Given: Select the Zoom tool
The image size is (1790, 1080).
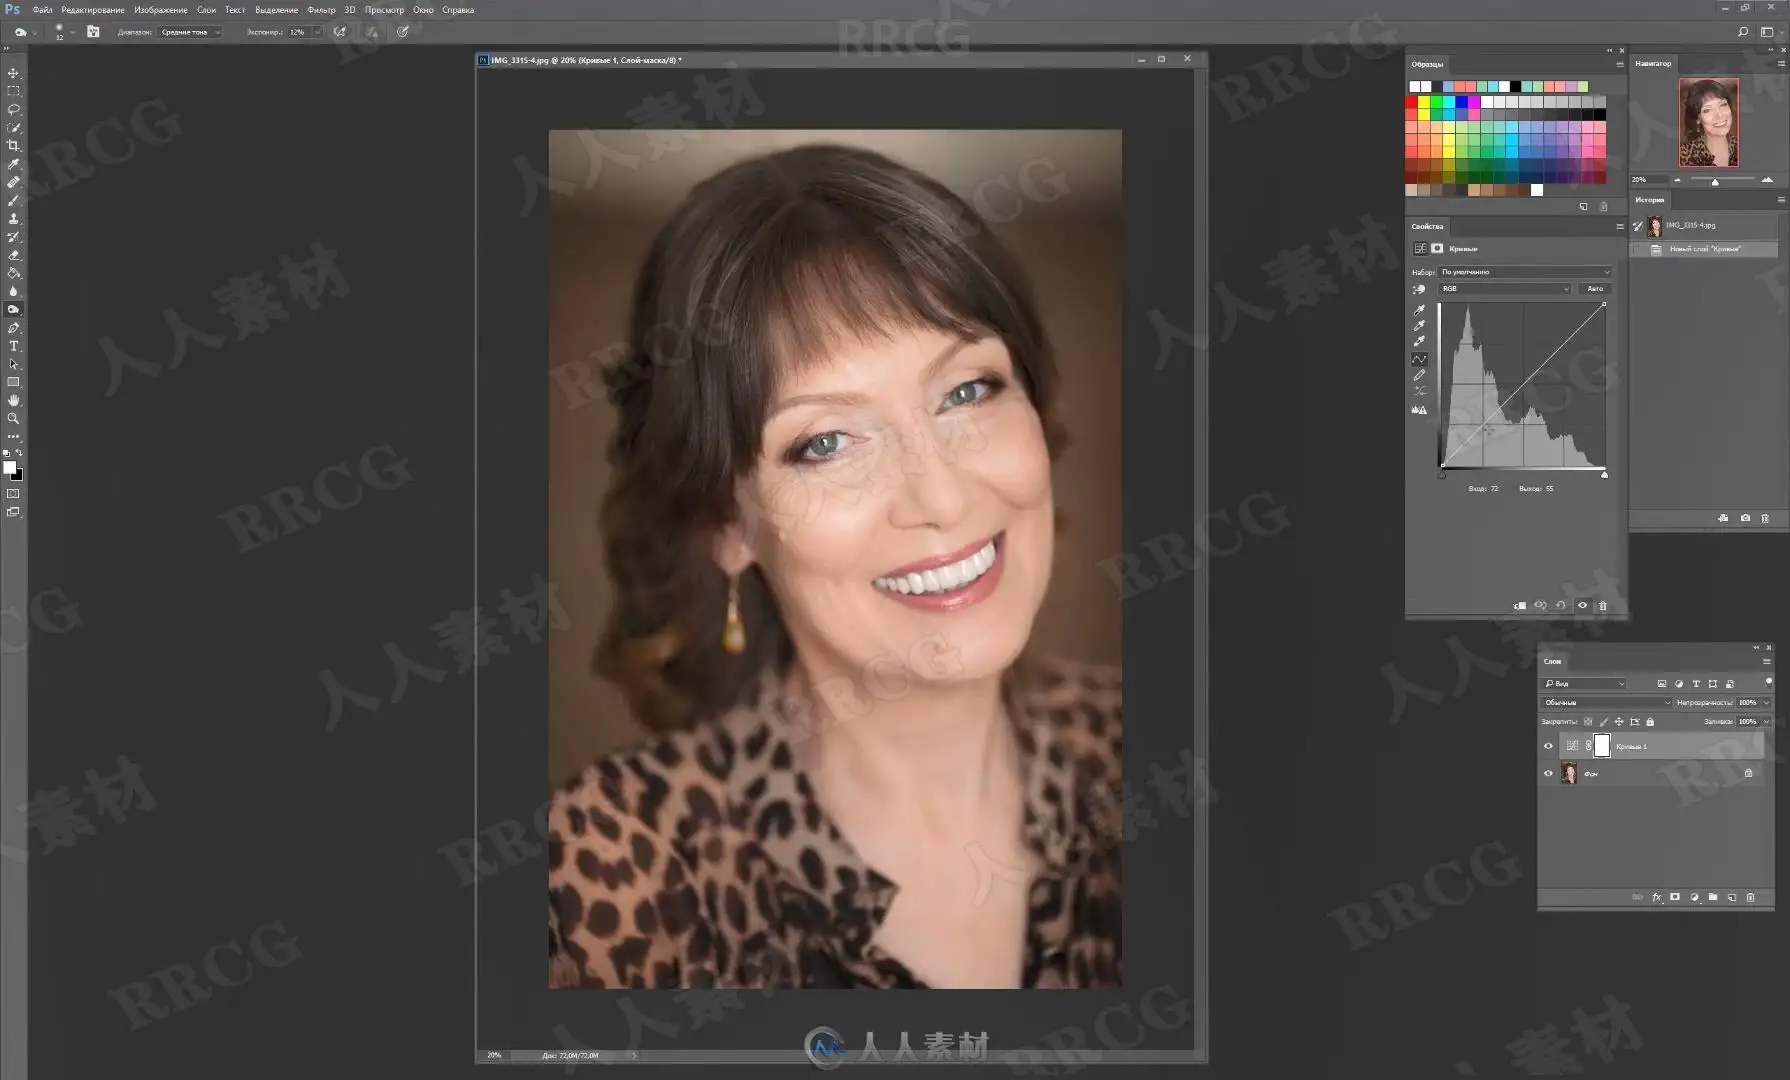Looking at the screenshot, I should [x=13, y=418].
